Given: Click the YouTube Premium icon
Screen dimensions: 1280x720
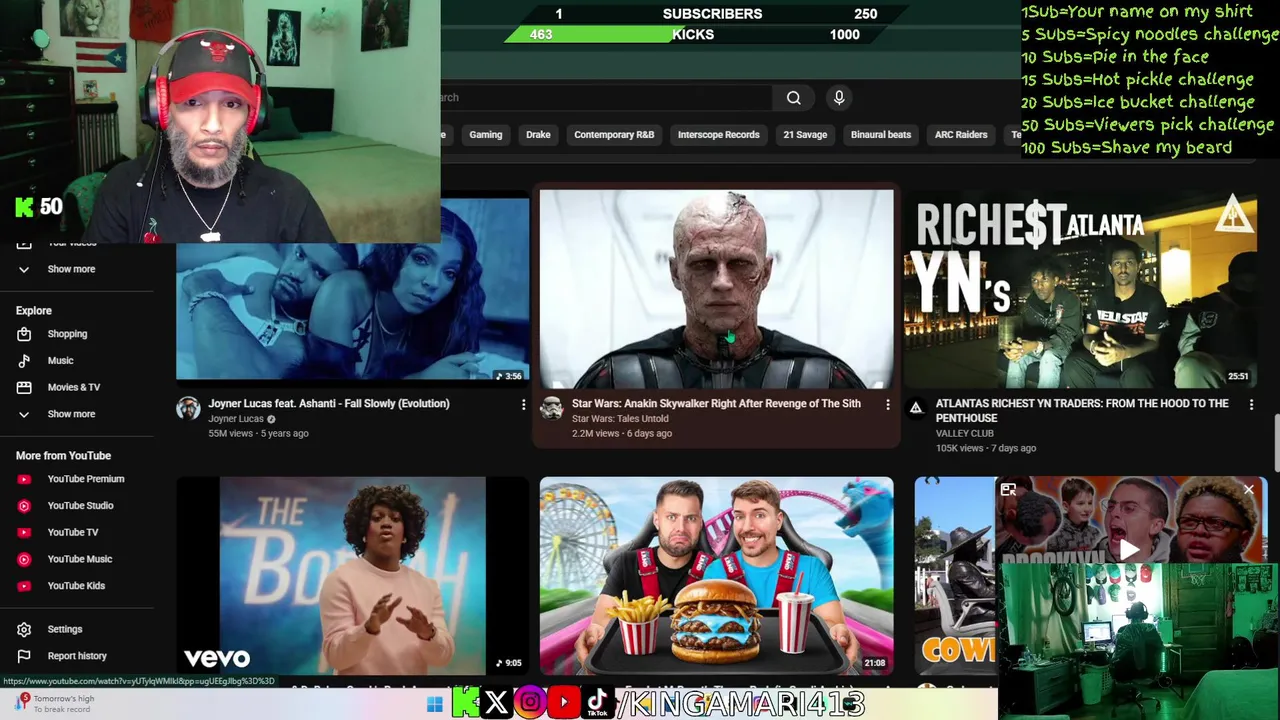Looking at the screenshot, I should 24,479.
